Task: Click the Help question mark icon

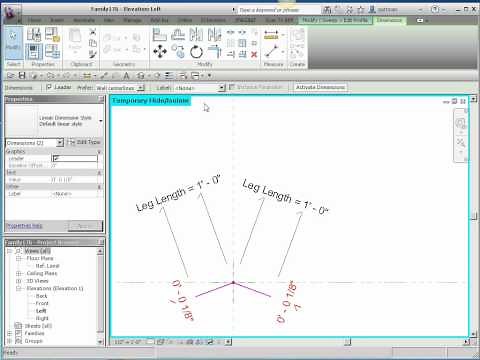Action: point(435,10)
